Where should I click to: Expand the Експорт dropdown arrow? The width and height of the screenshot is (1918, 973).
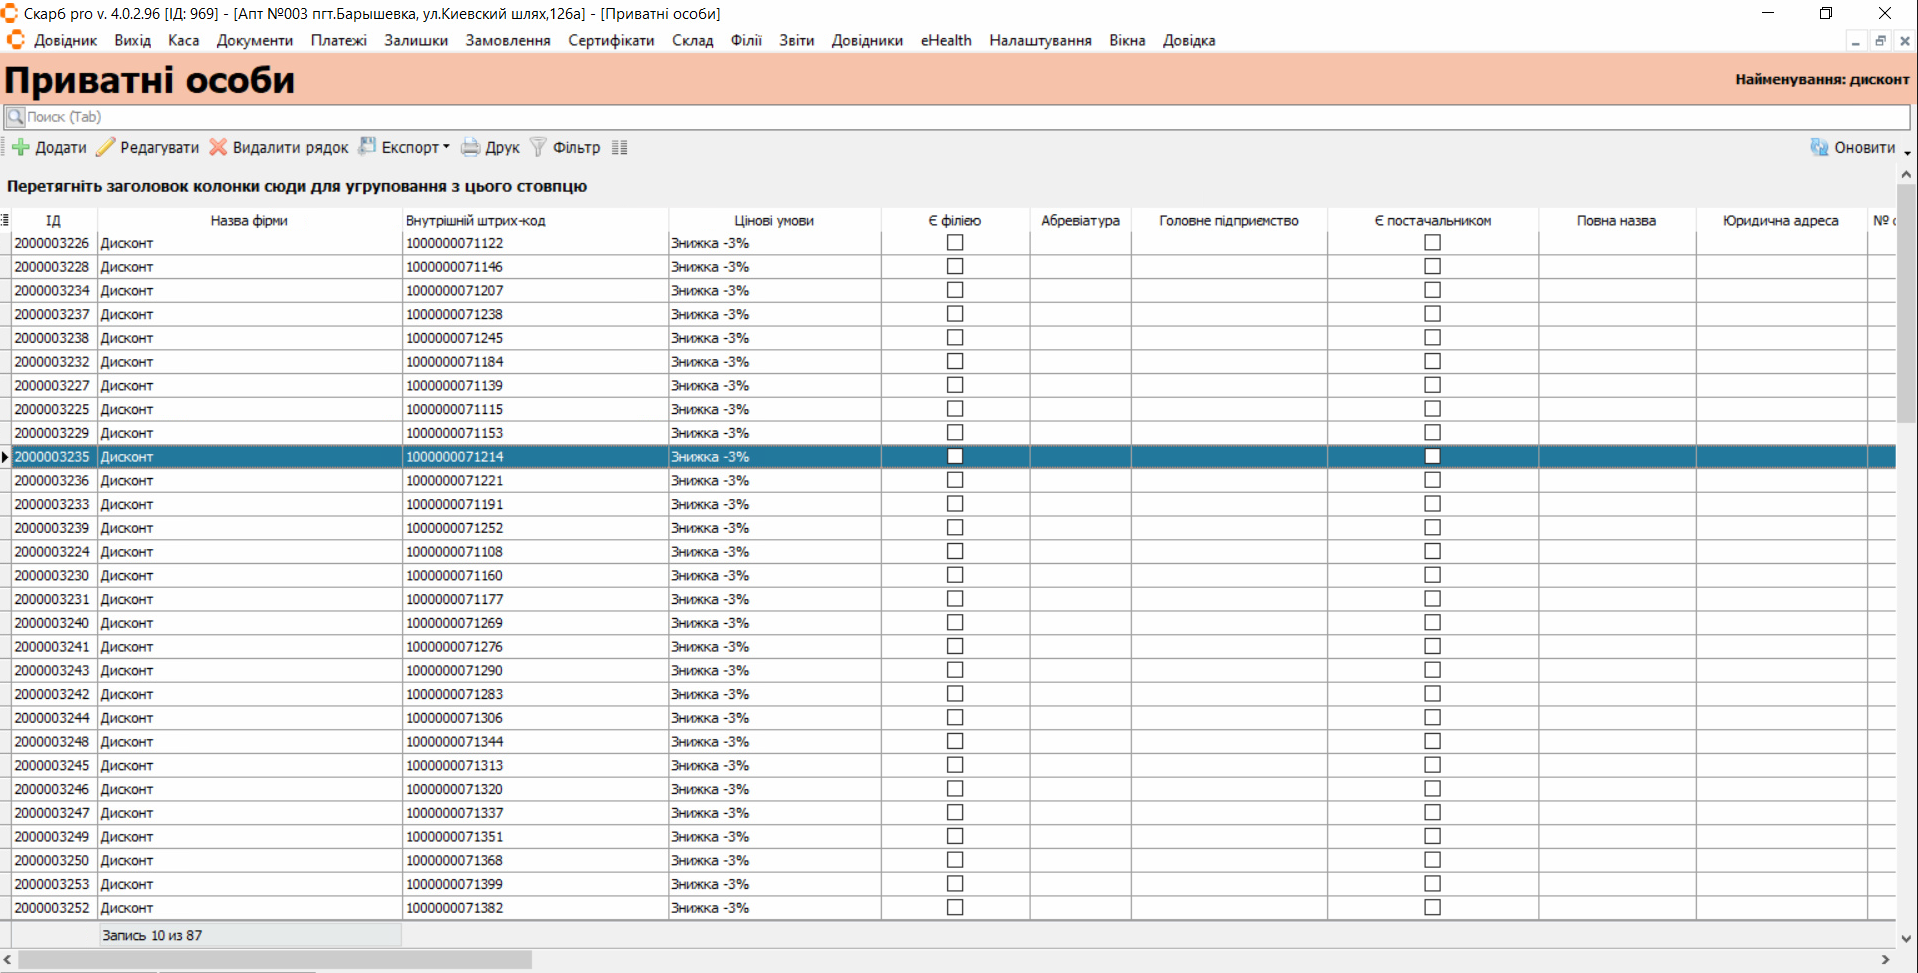(446, 147)
